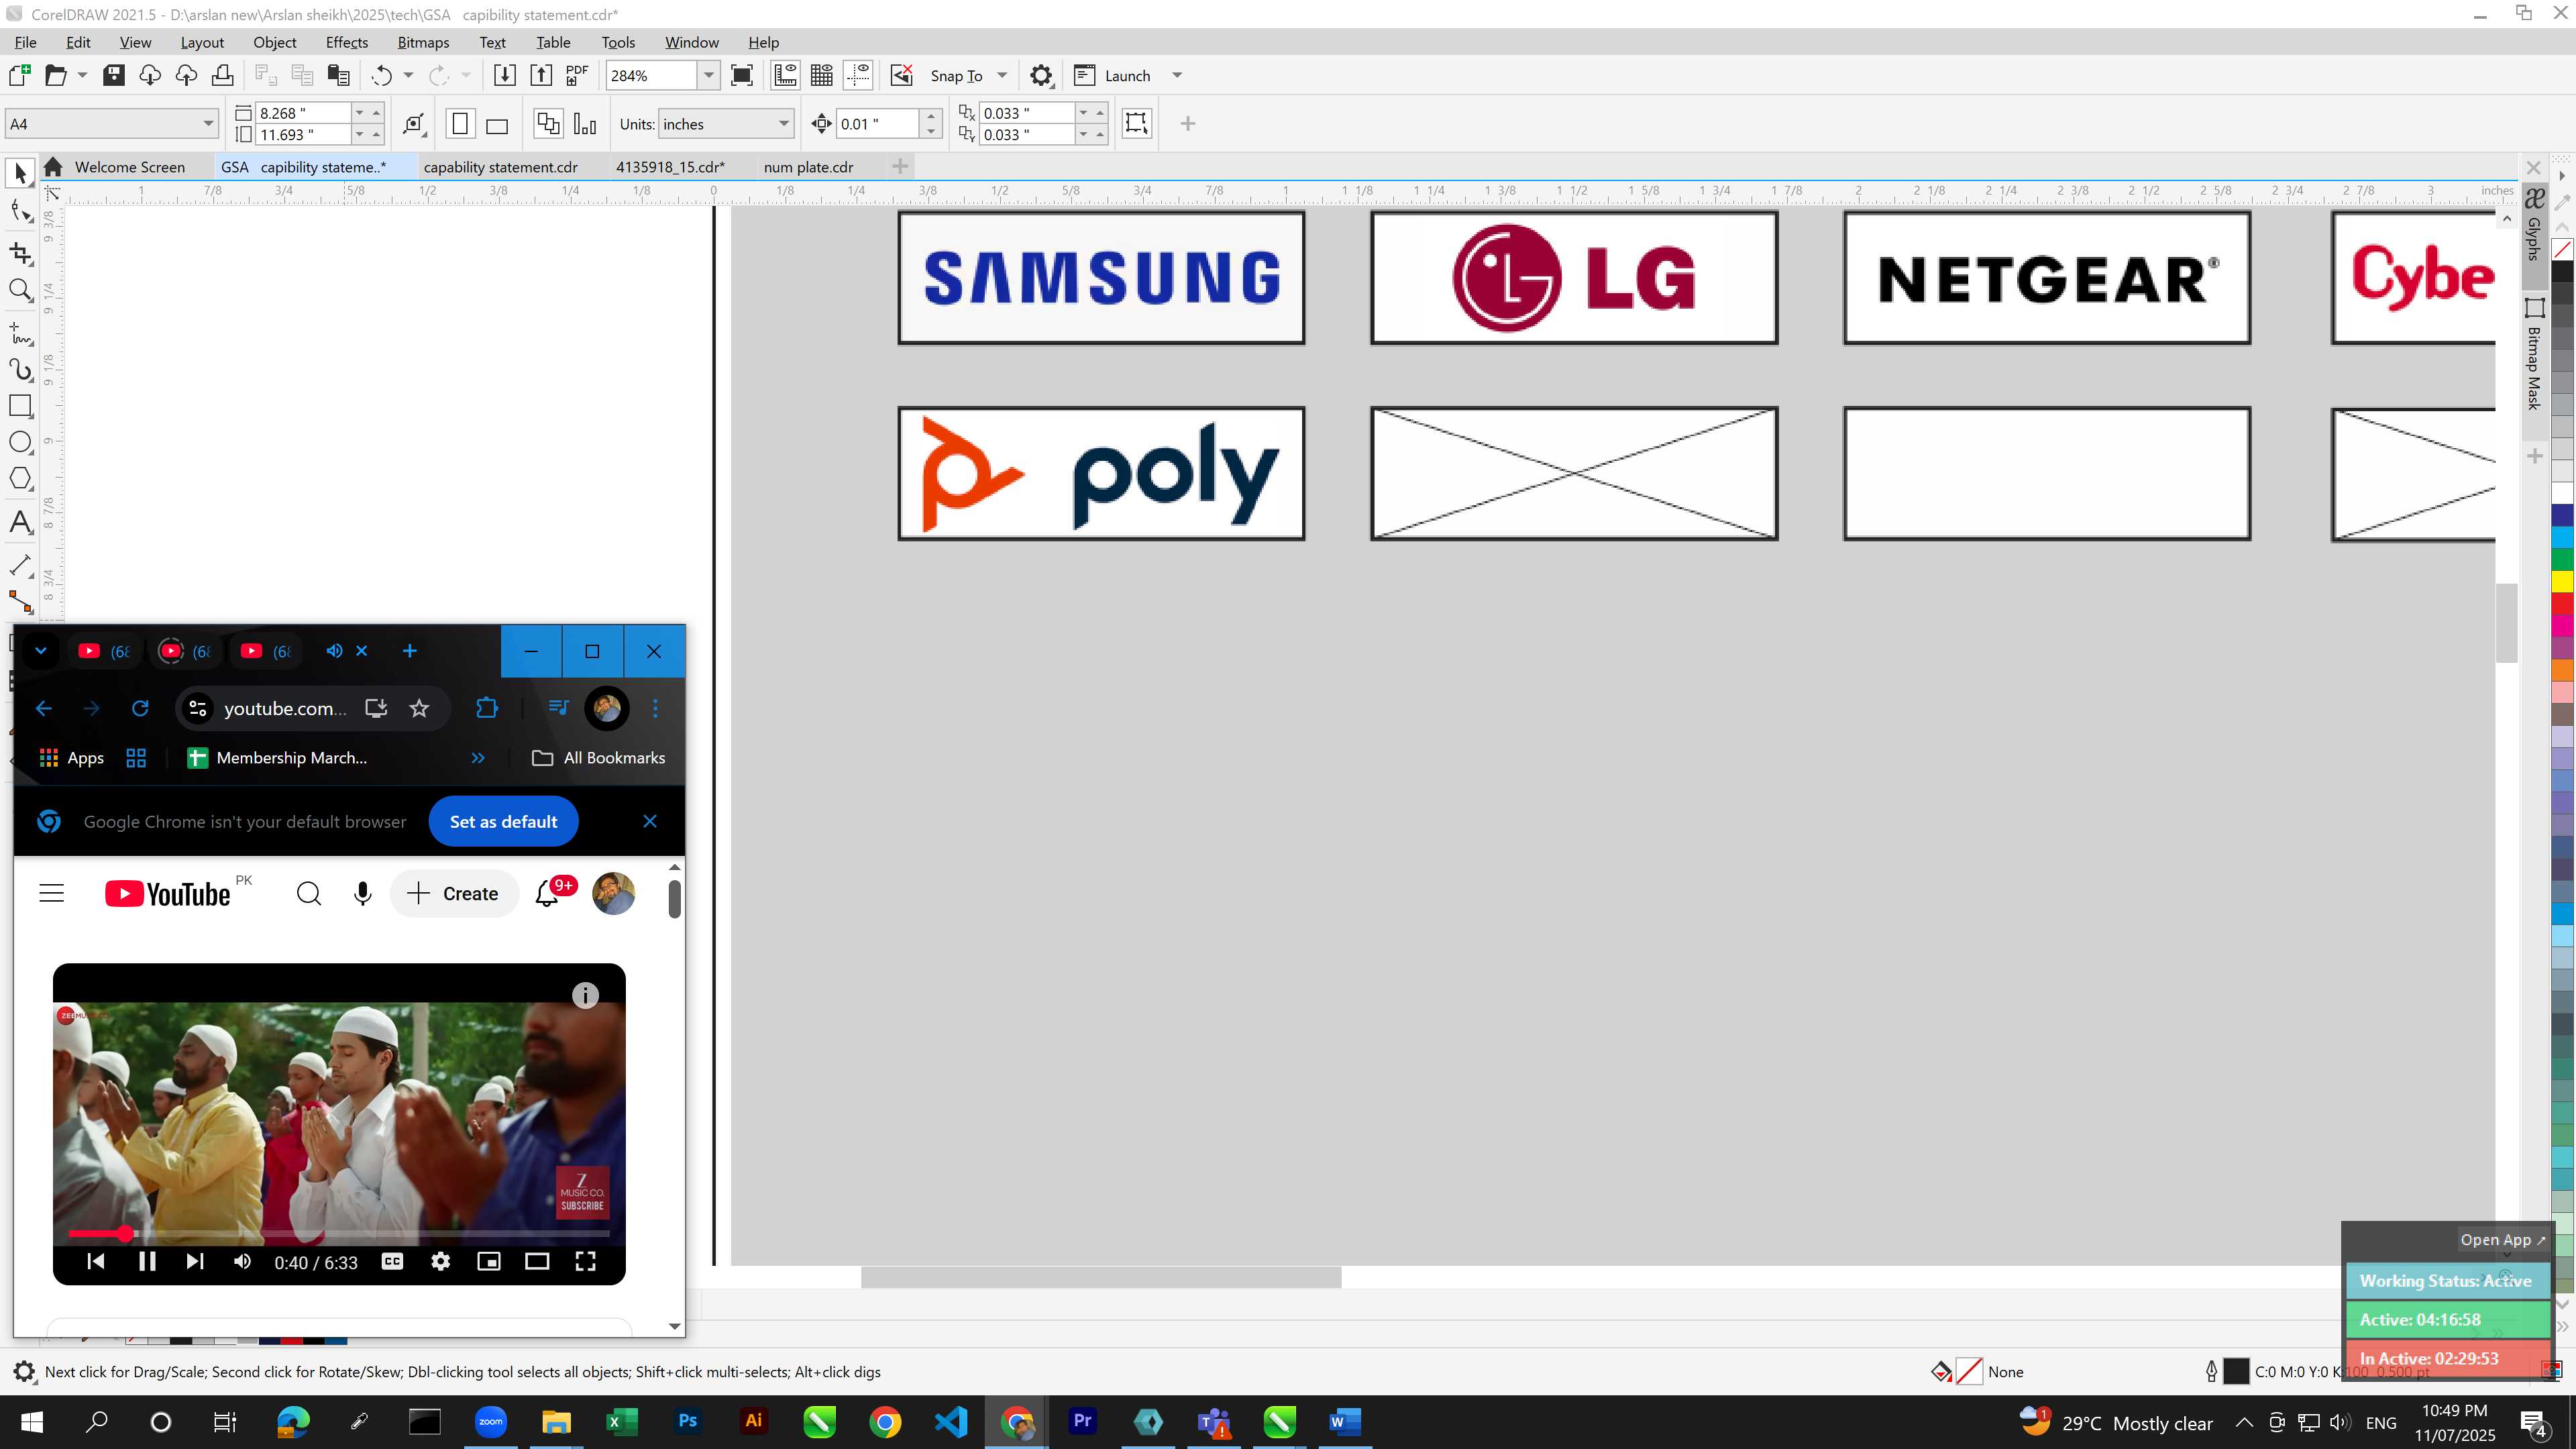Click the page width input field
Image resolution: width=2576 pixels, height=1449 pixels.
[303, 113]
